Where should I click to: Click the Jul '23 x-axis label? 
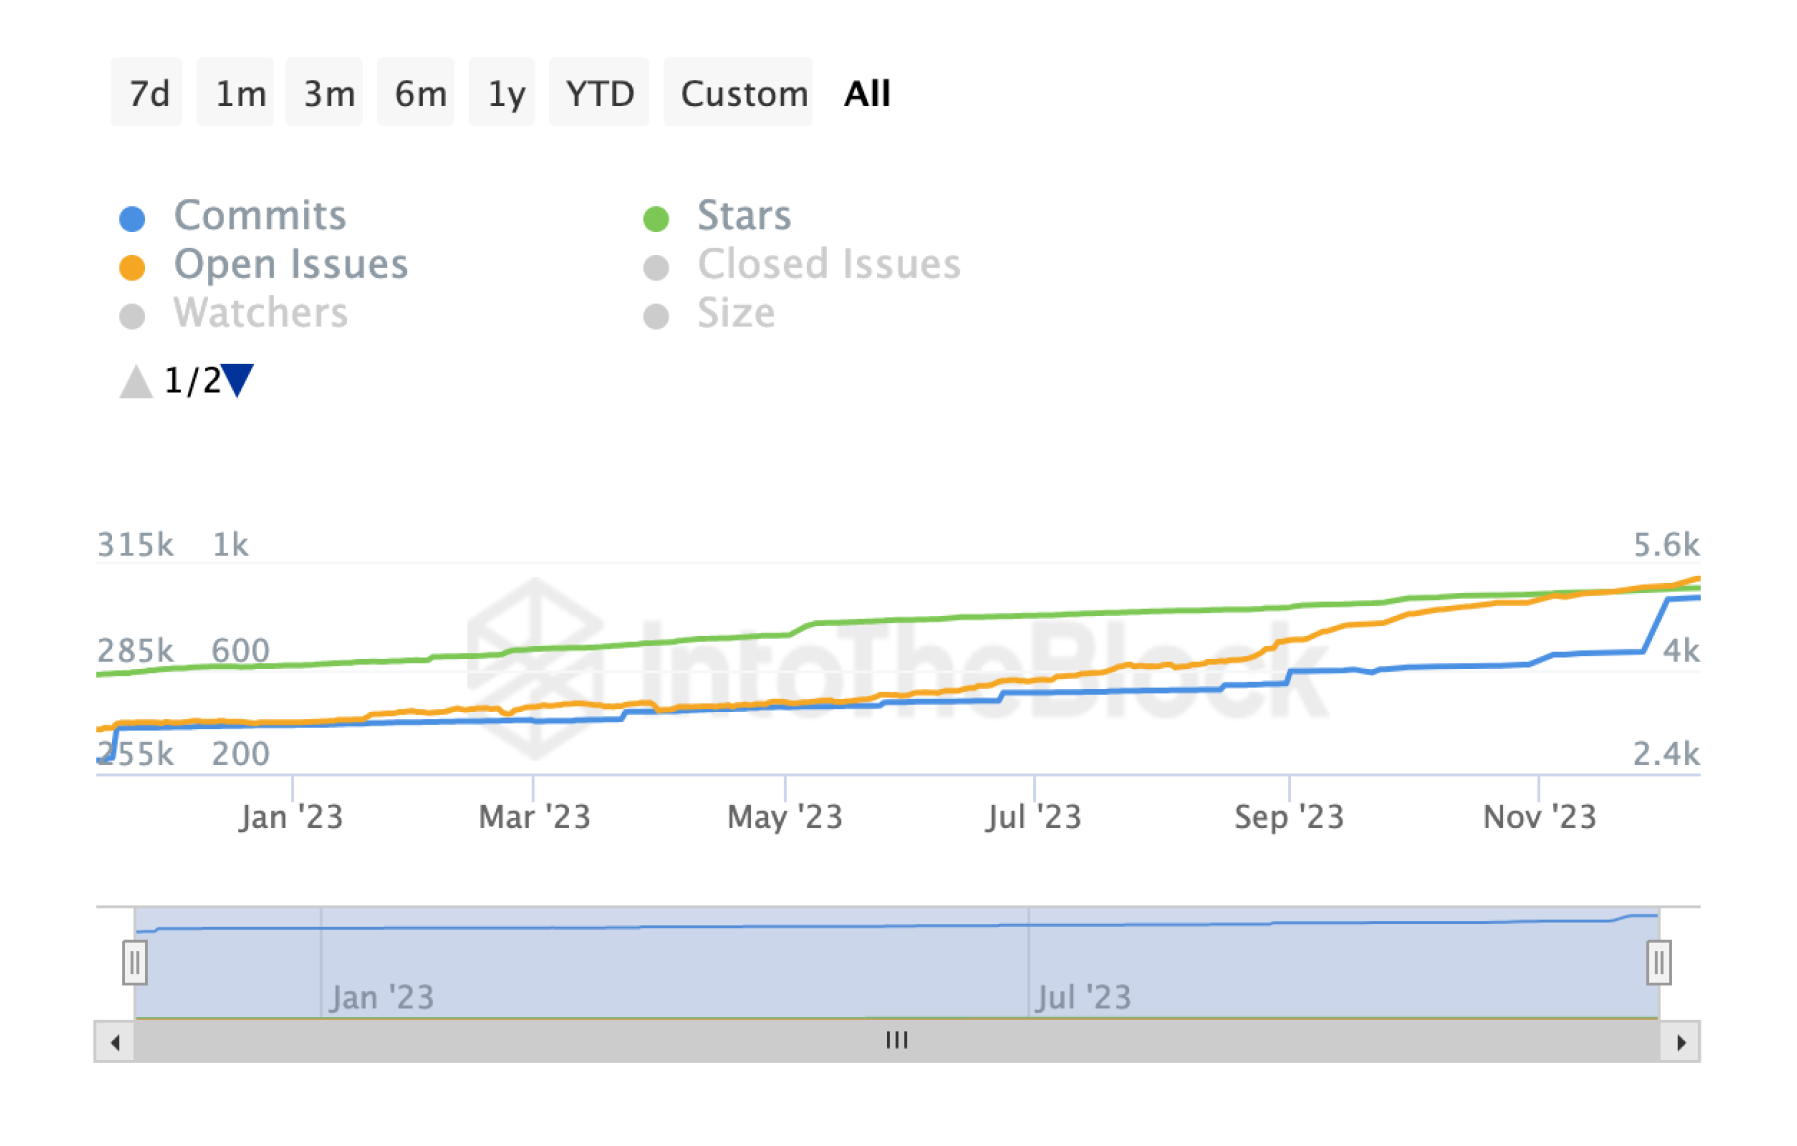point(1033,817)
